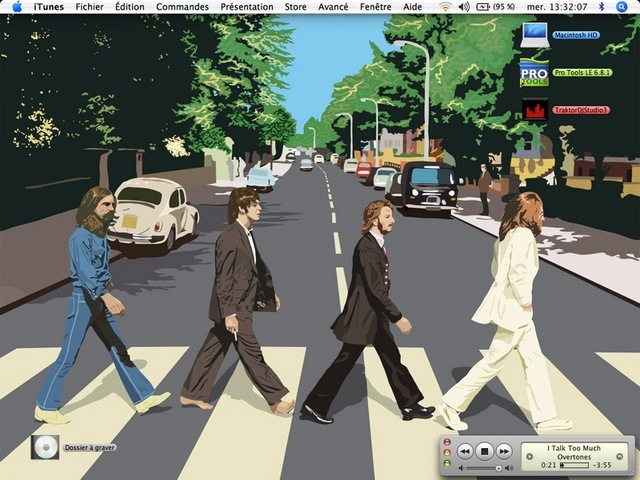The height and width of the screenshot is (480, 640).
Task: Open the iTunes application menu
Action: [49, 7]
